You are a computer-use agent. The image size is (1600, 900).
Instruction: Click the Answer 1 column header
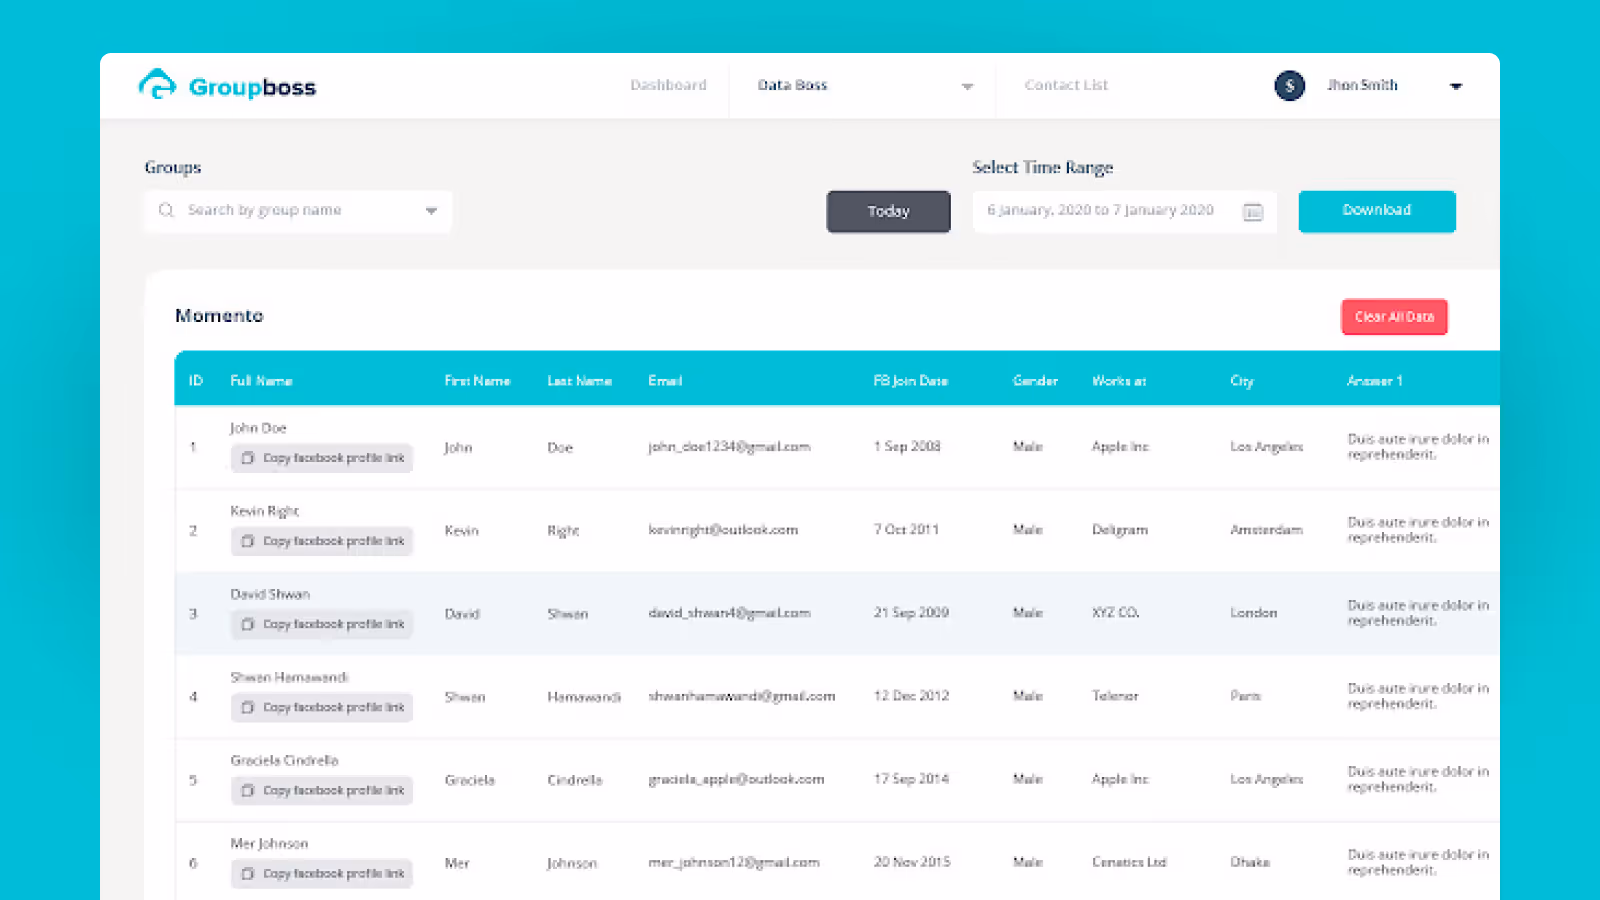1374,381
